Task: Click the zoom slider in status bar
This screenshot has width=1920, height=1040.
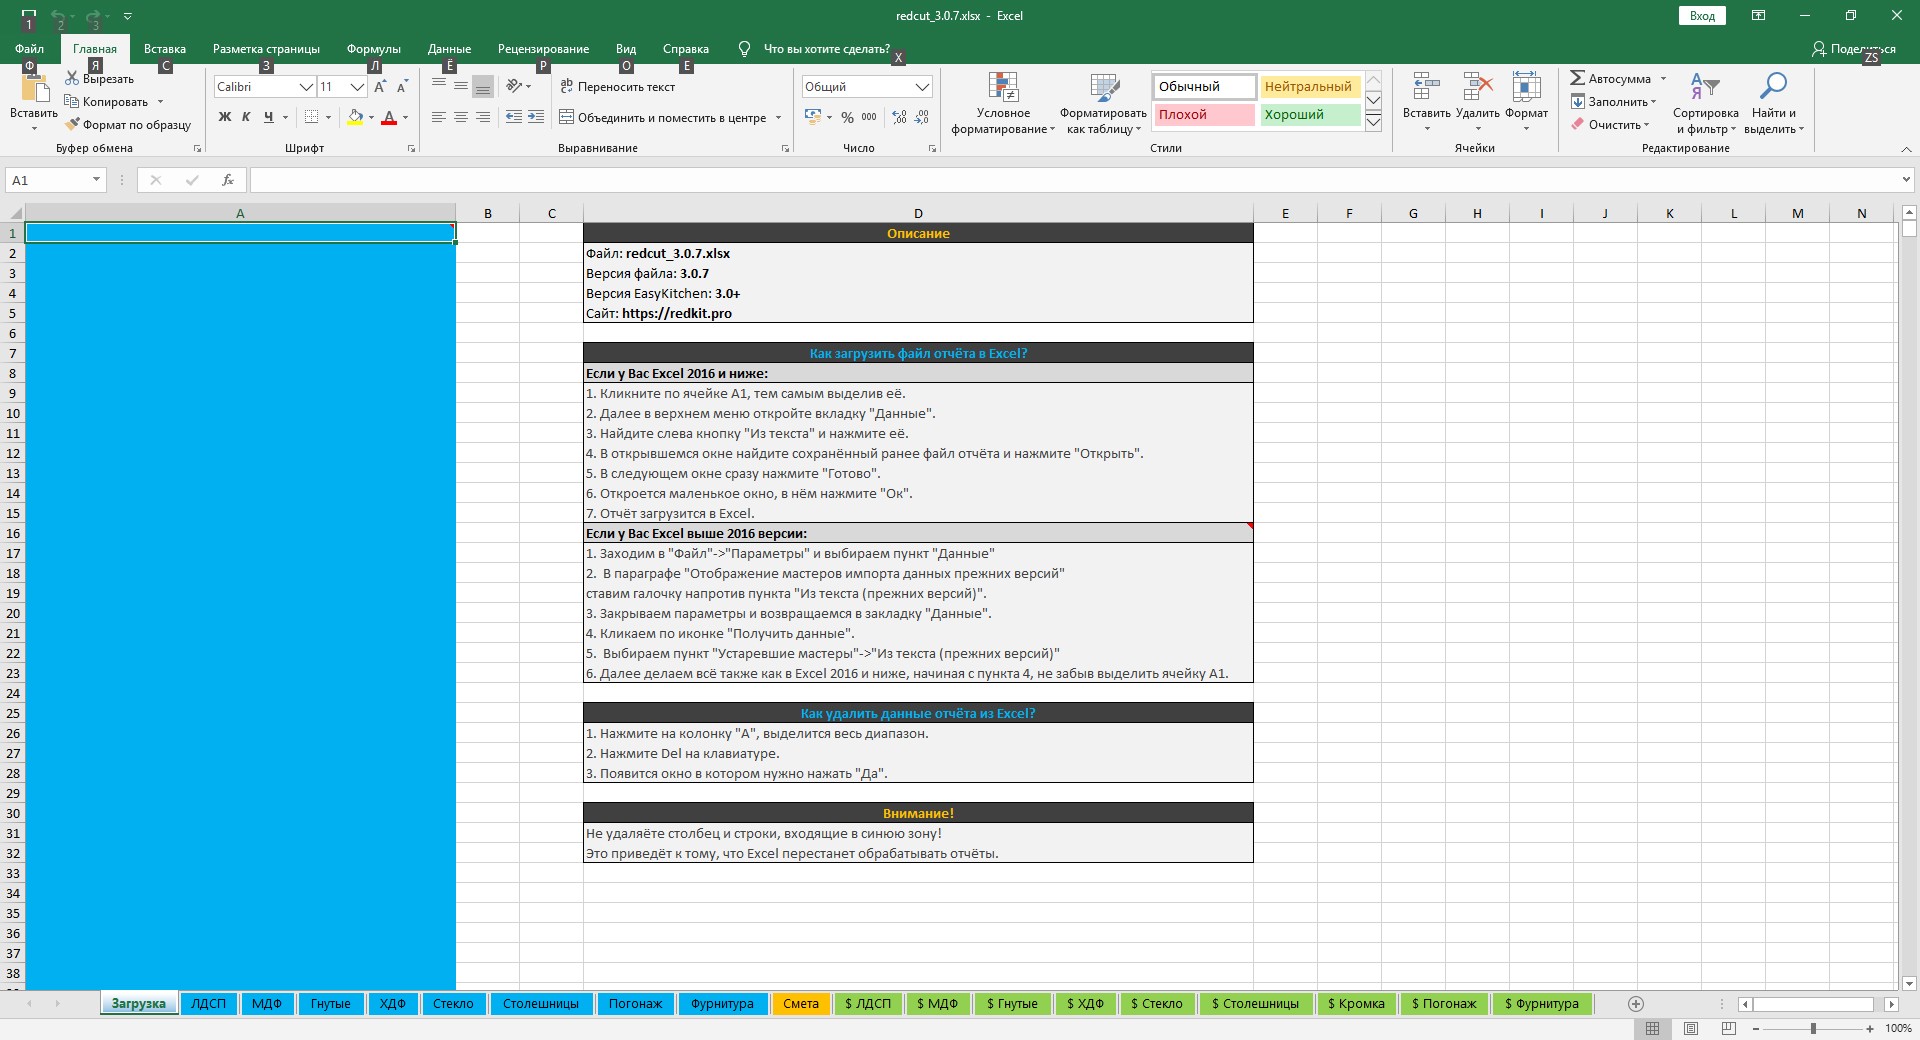Action: 1813,1028
